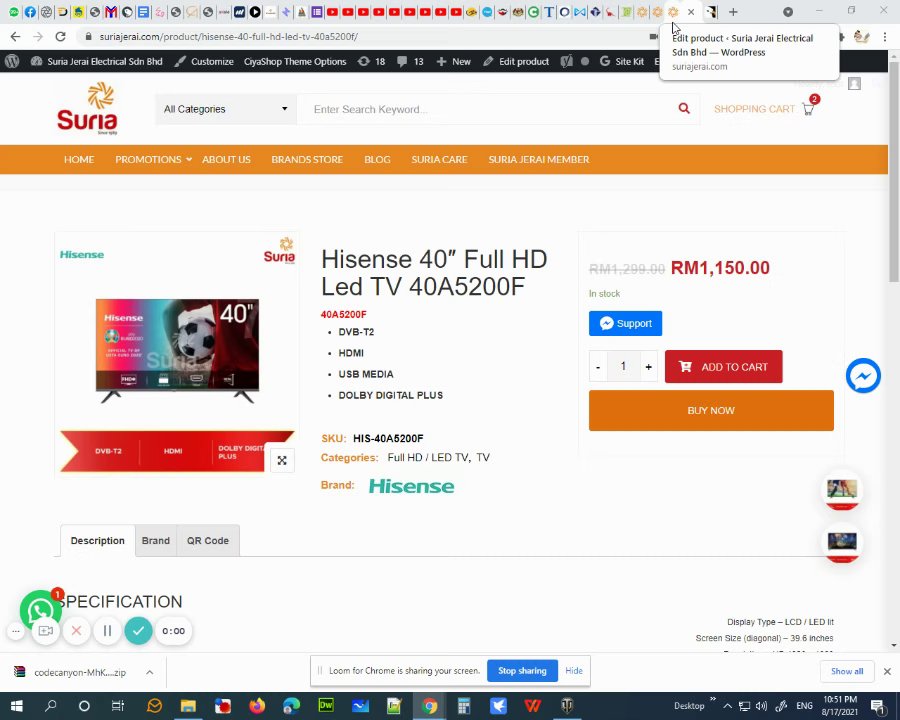Open the WordPress logo menu in admin bar
This screenshot has width=900, height=720.
12,61
